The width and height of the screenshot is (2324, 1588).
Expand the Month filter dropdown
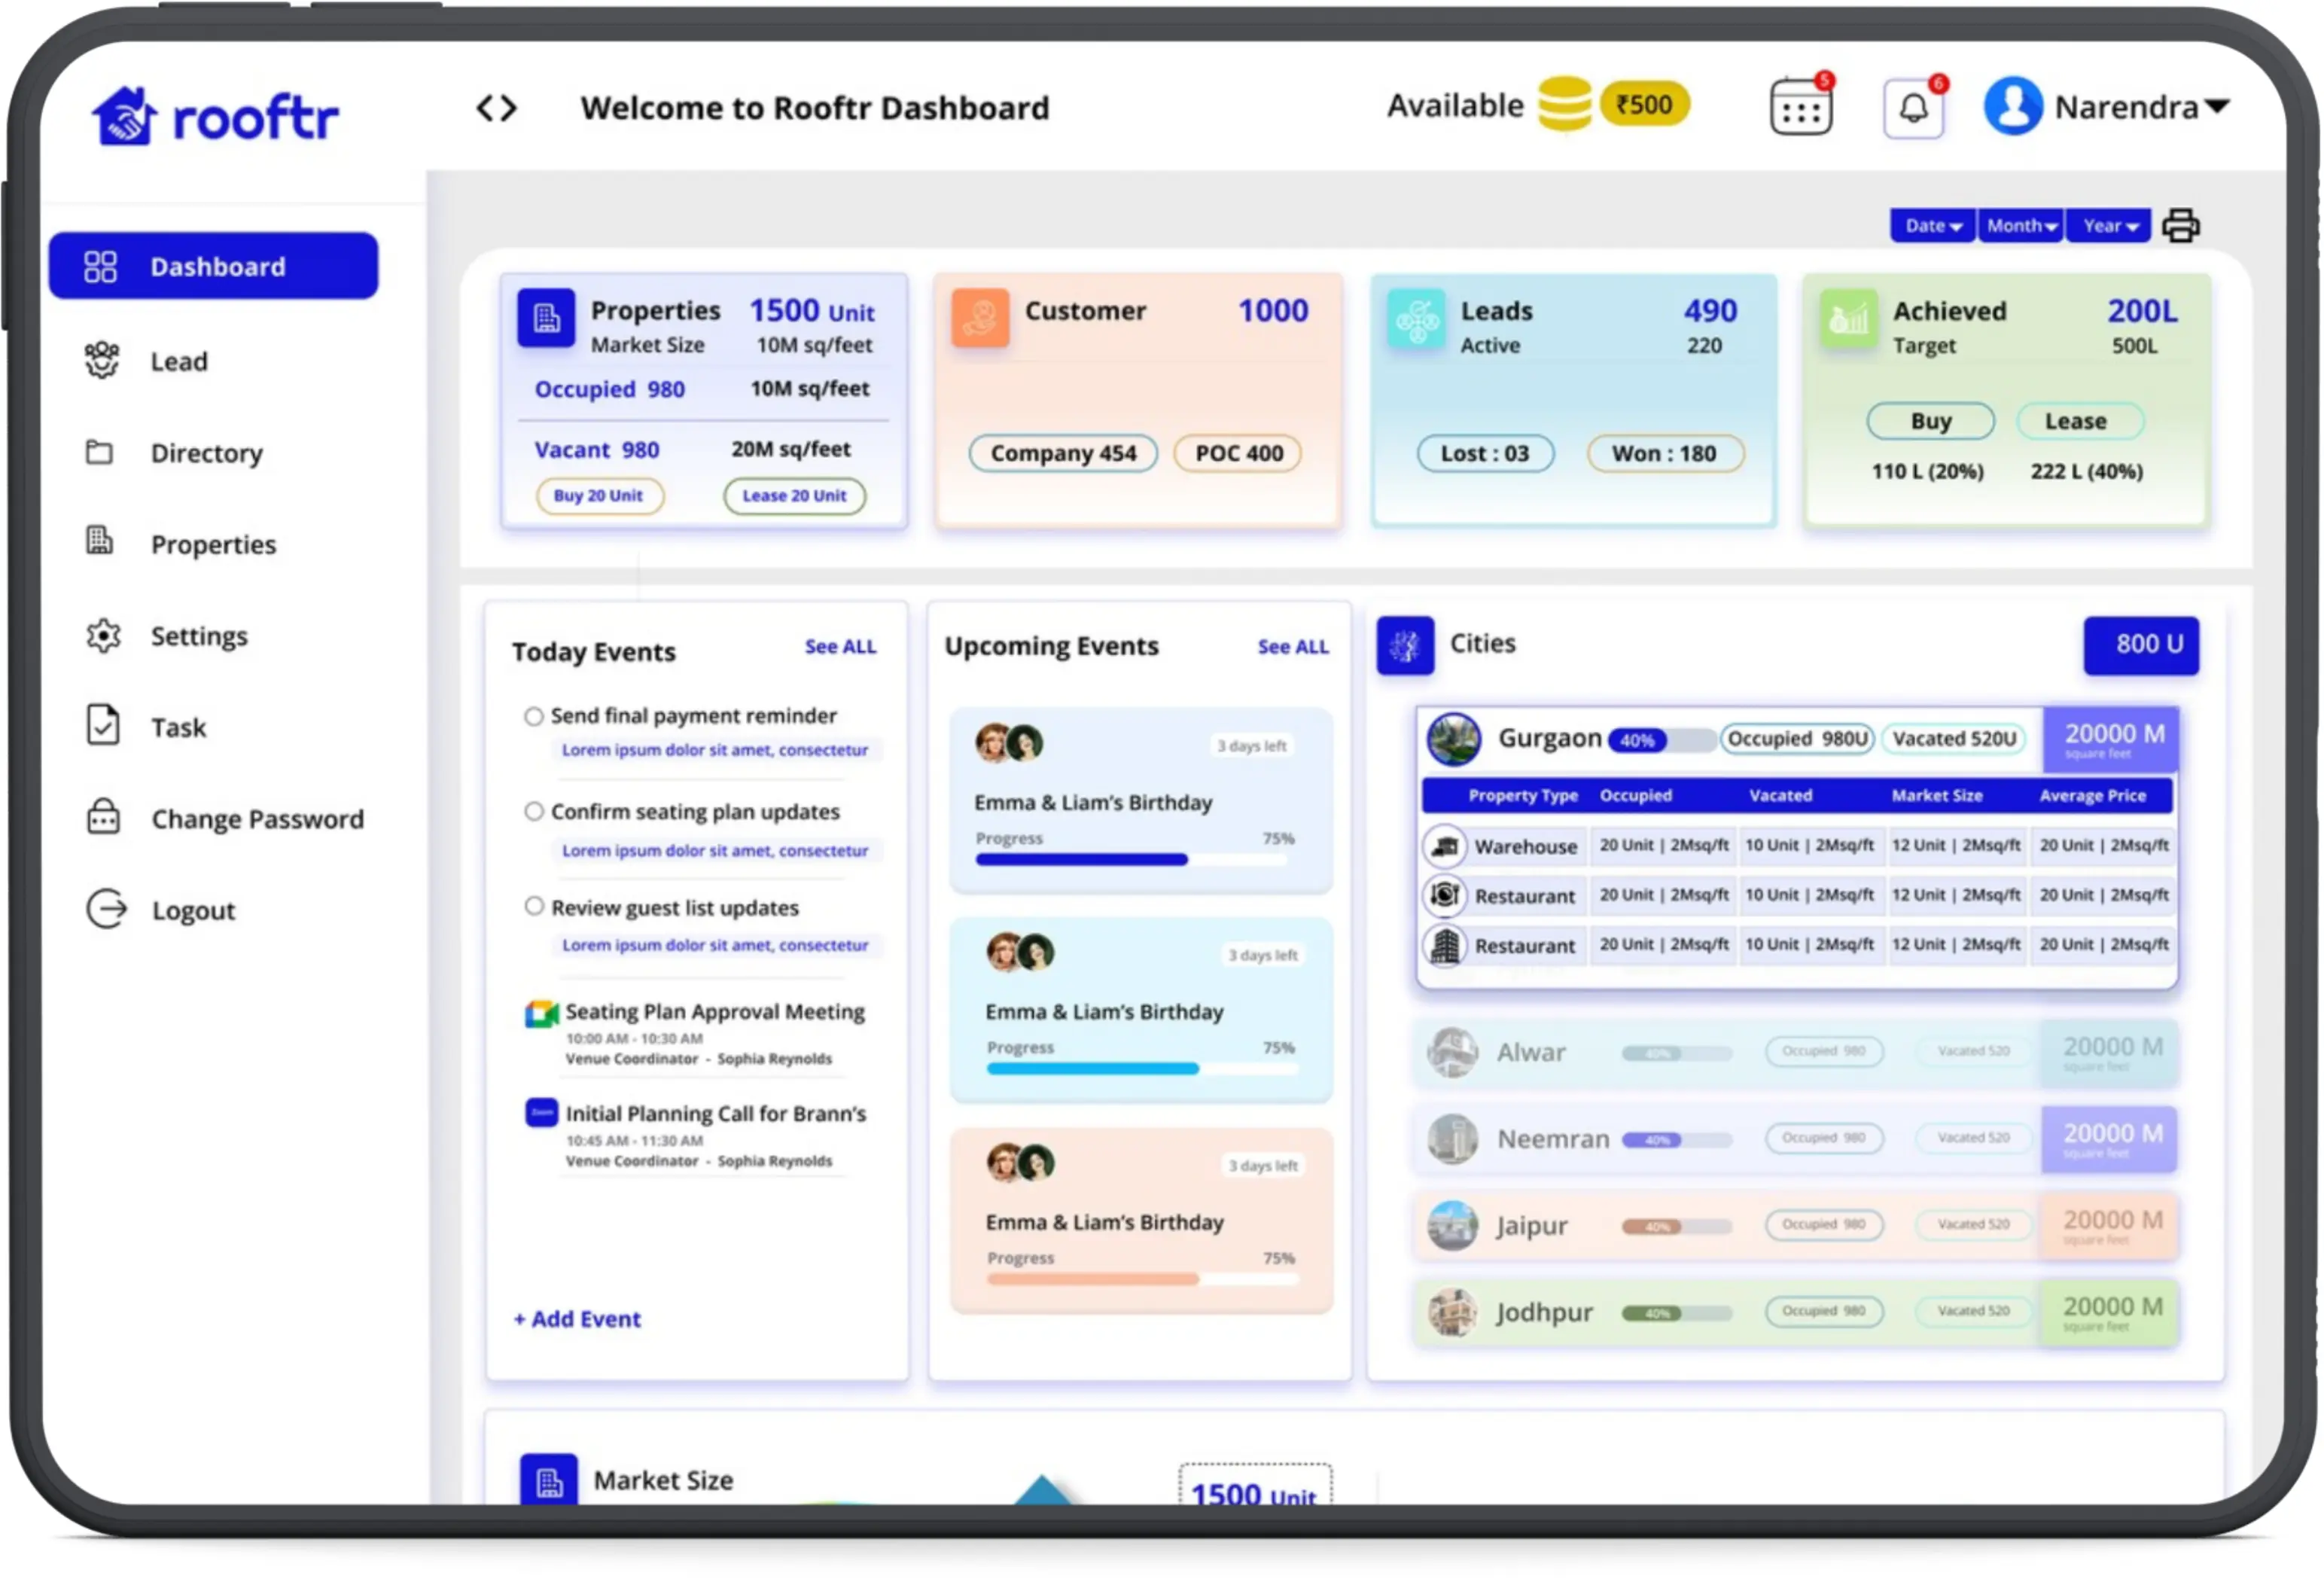click(x=2020, y=226)
